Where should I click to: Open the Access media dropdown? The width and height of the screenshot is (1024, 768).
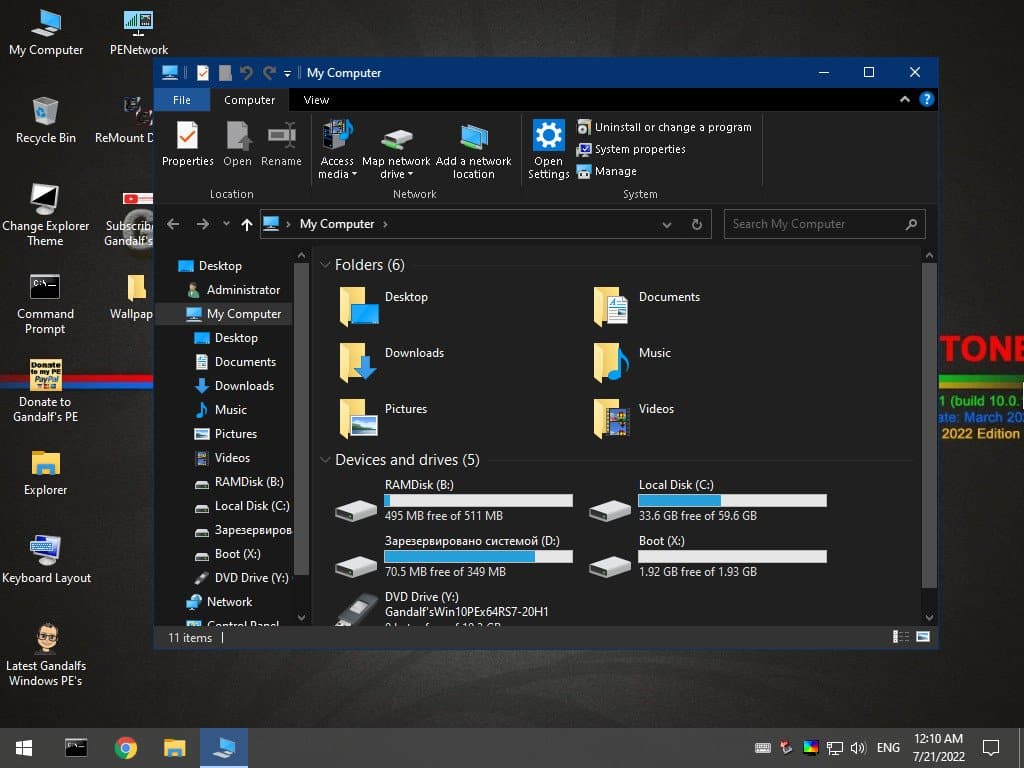click(x=337, y=150)
